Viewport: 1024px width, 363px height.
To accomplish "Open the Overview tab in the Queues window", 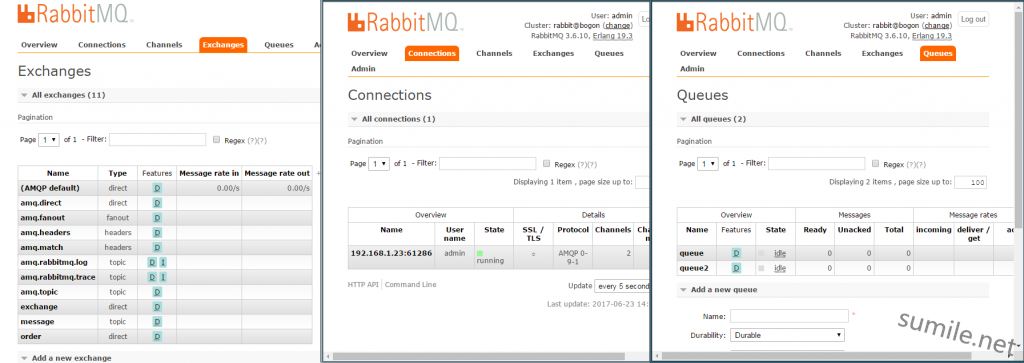I will (698, 54).
